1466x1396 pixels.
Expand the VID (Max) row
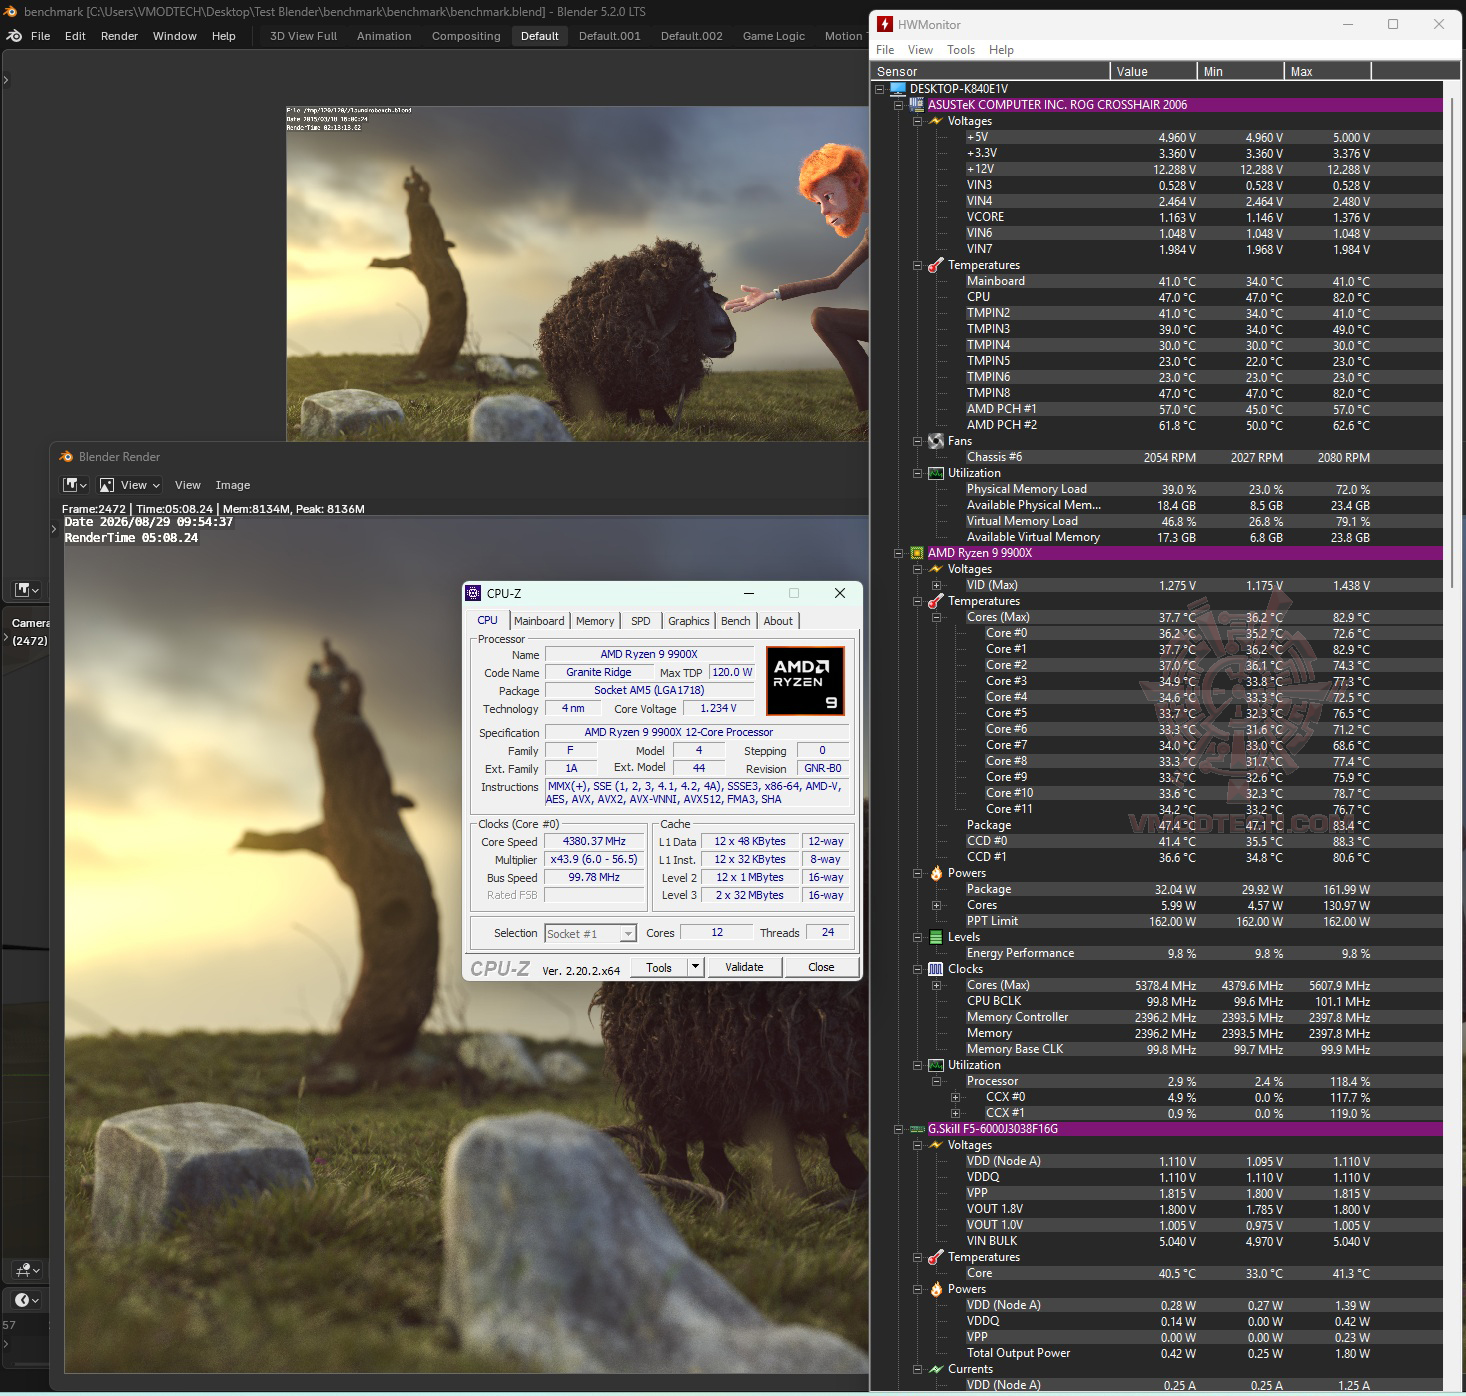coord(936,585)
